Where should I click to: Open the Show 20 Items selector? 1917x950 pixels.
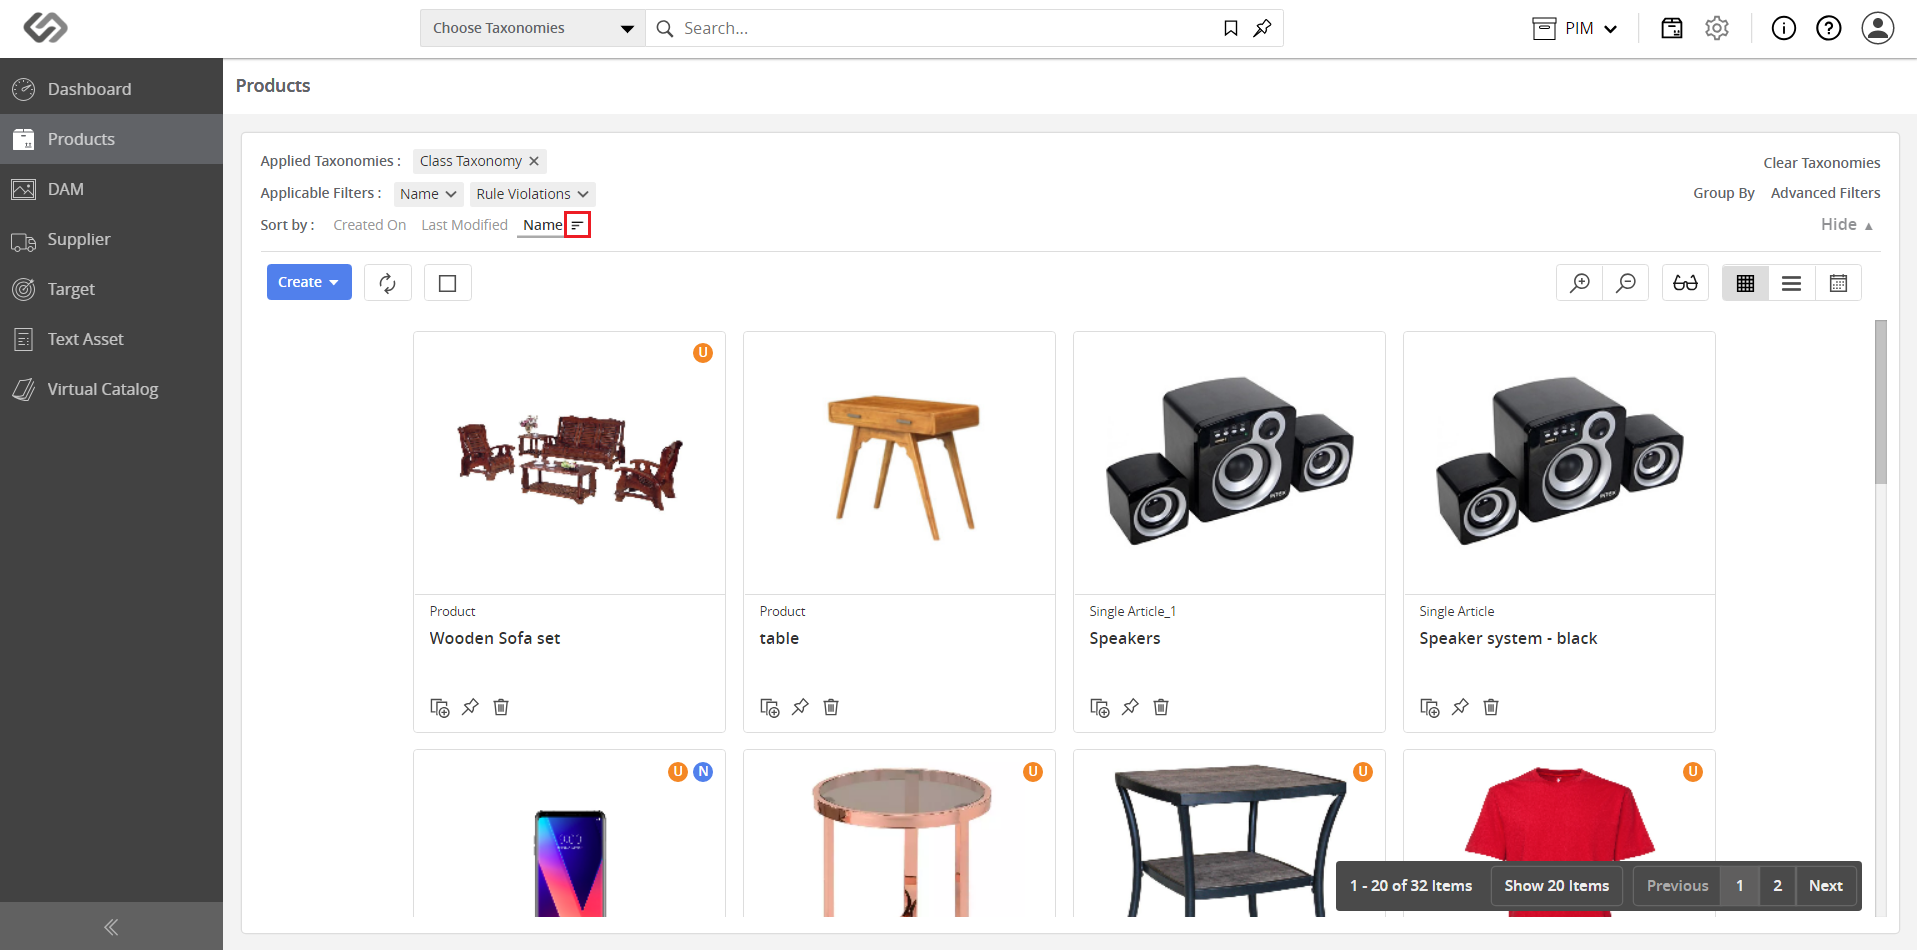click(1556, 886)
